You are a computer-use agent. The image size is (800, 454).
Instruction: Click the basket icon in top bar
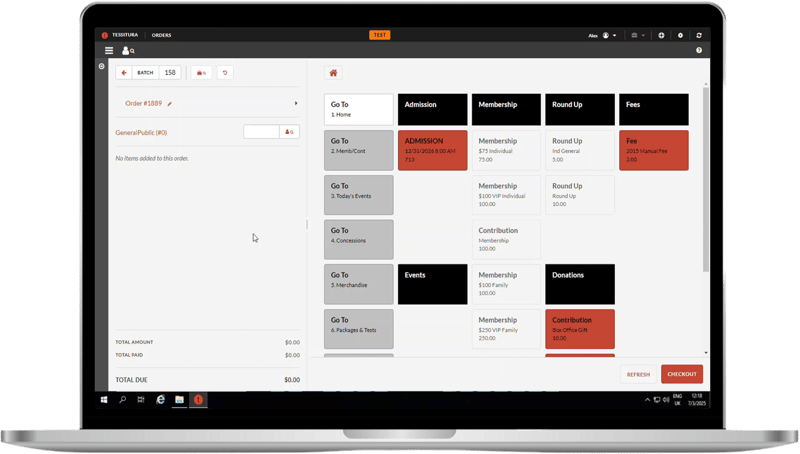(634, 35)
